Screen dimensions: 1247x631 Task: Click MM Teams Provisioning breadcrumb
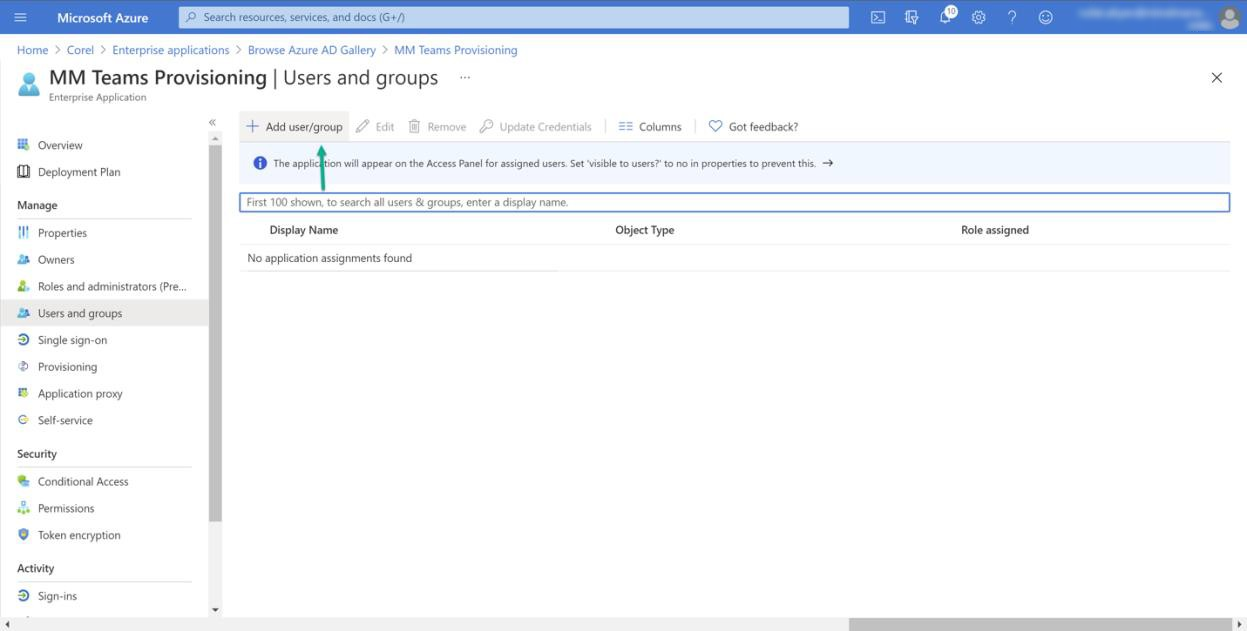(x=456, y=50)
